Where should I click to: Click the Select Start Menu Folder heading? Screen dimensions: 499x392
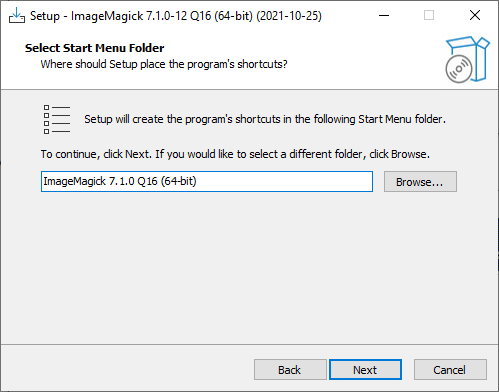(x=95, y=48)
